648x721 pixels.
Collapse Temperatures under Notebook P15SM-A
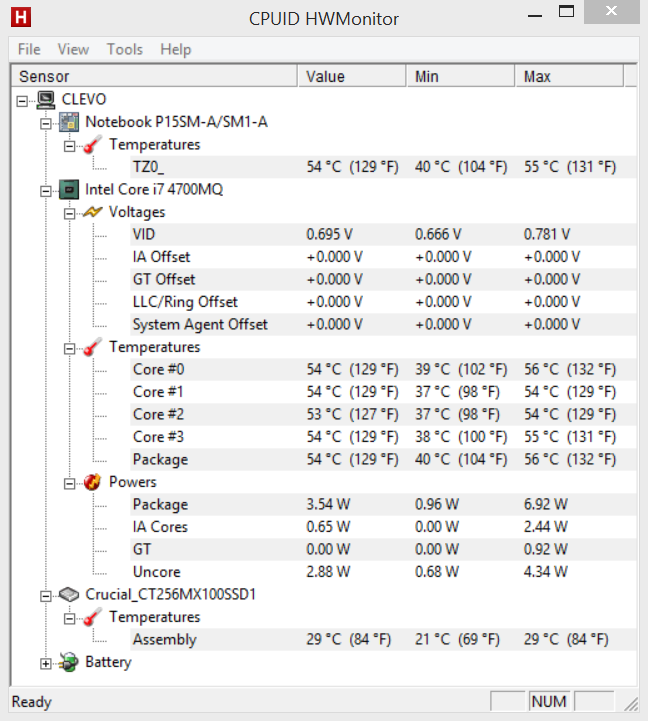(69, 146)
